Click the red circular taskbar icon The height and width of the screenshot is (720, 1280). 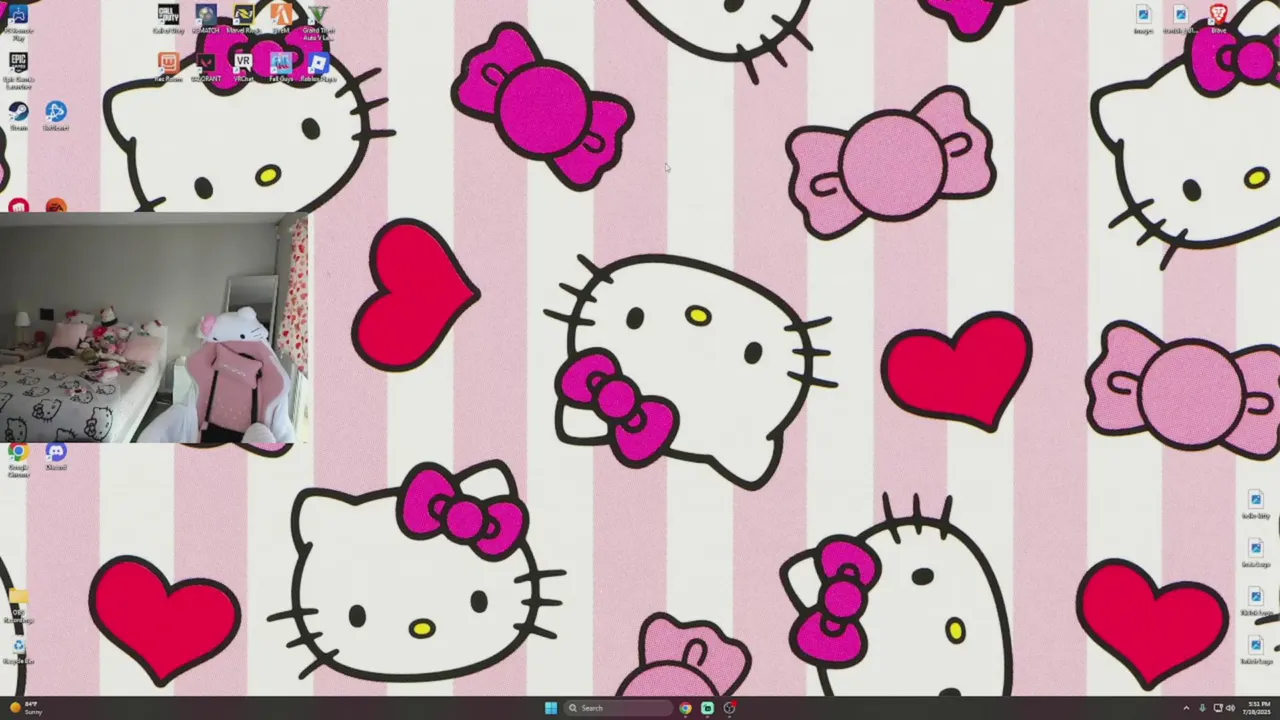pyautogui.click(x=729, y=708)
